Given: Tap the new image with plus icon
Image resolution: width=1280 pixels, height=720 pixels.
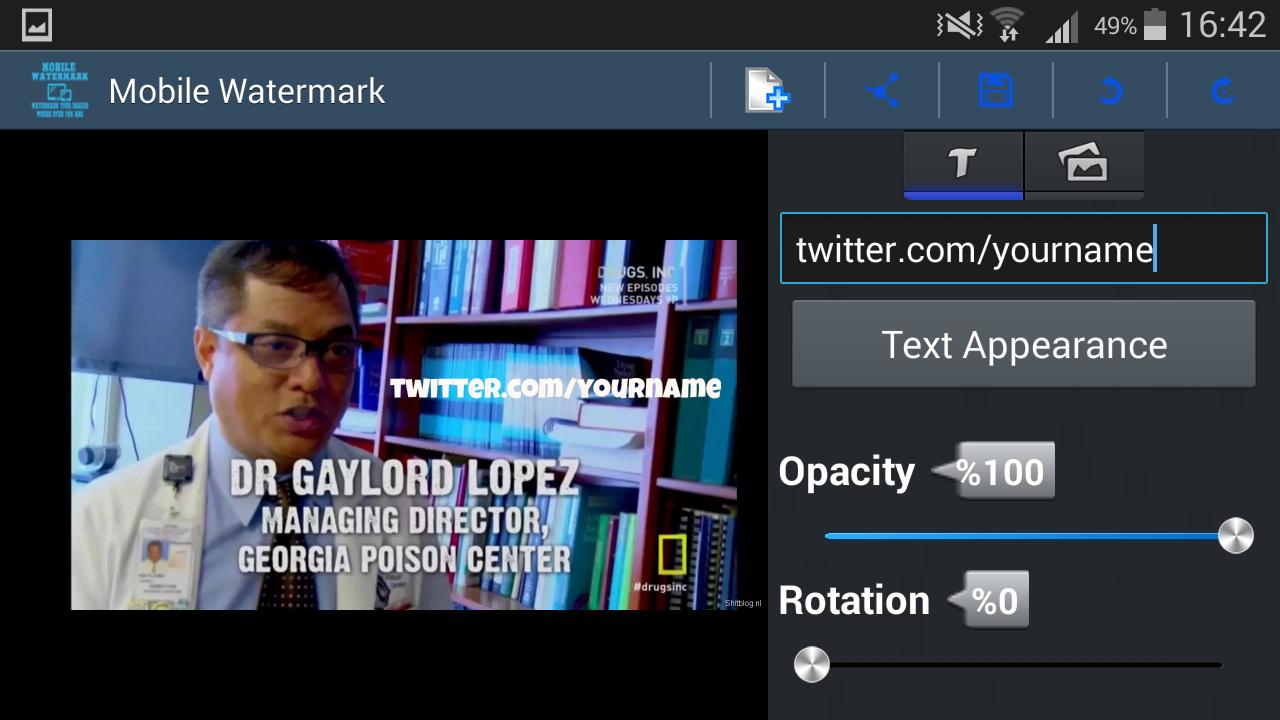Looking at the screenshot, I should click(x=767, y=91).
